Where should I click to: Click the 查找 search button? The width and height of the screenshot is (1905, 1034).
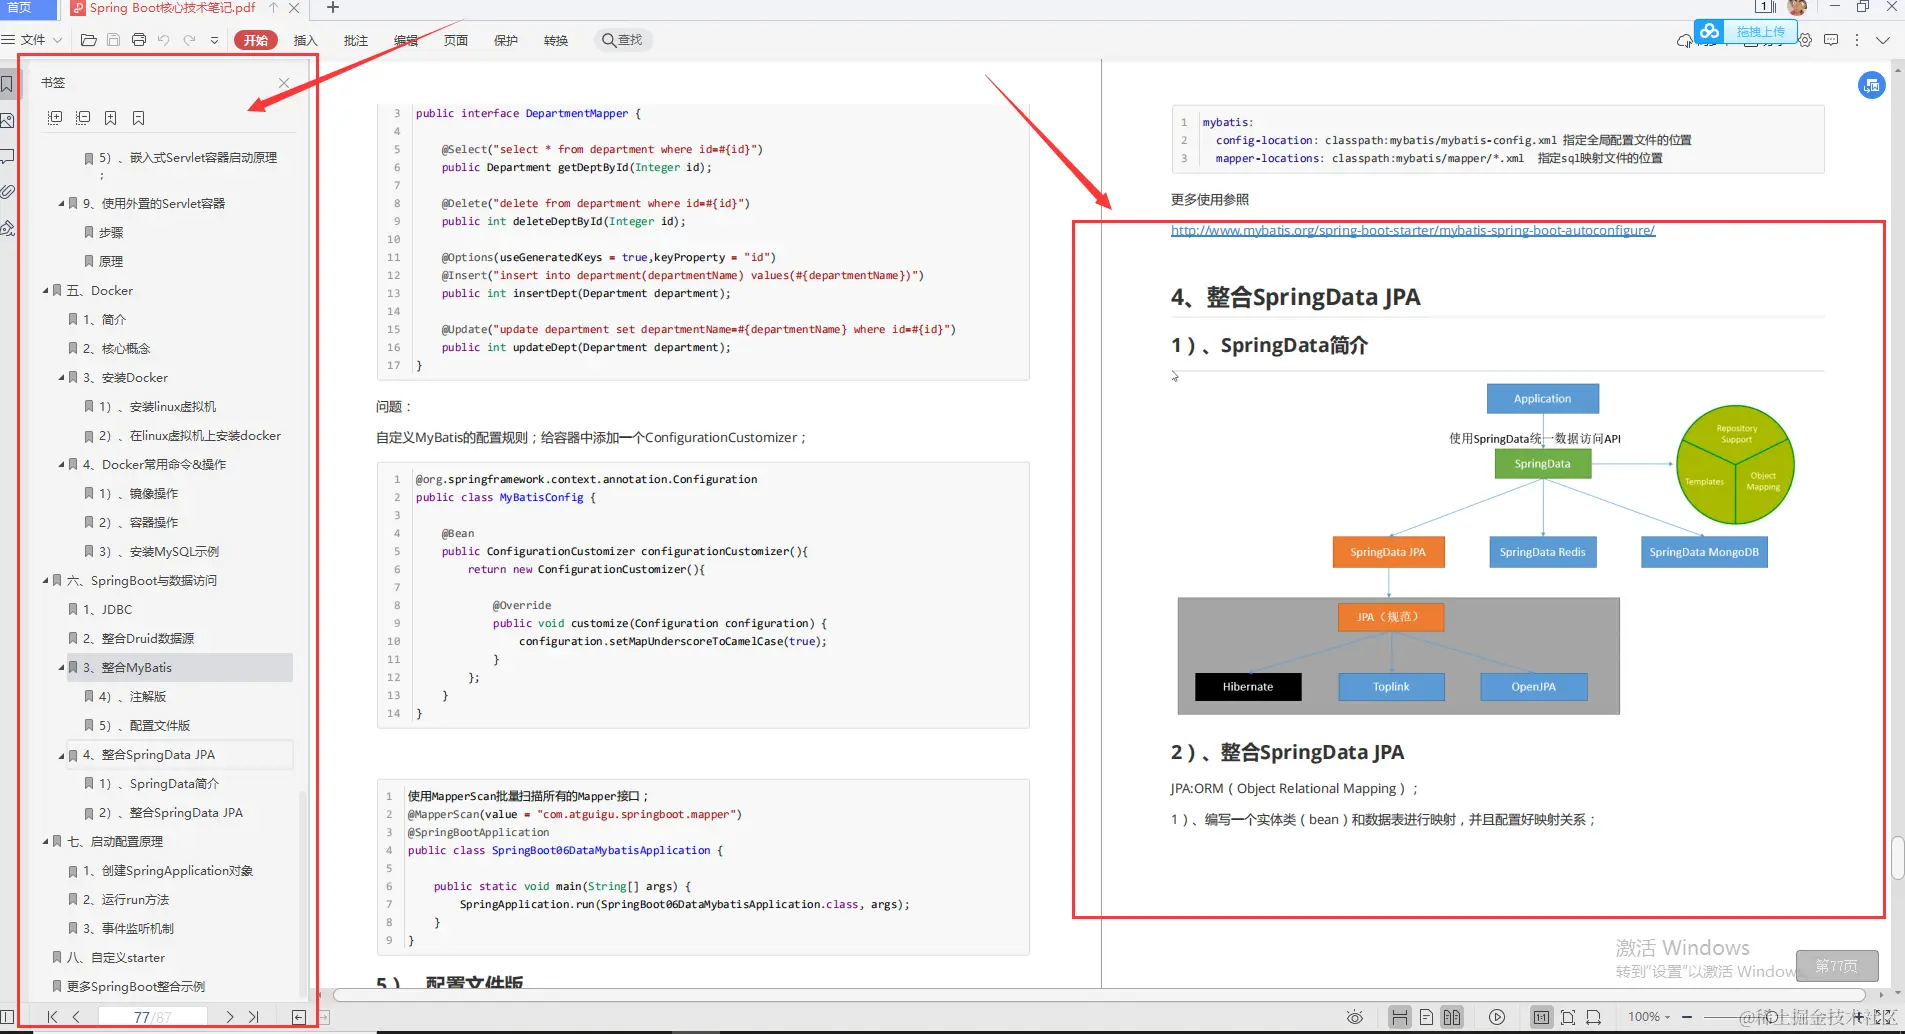pyautogui.click(x=623, y=40)
